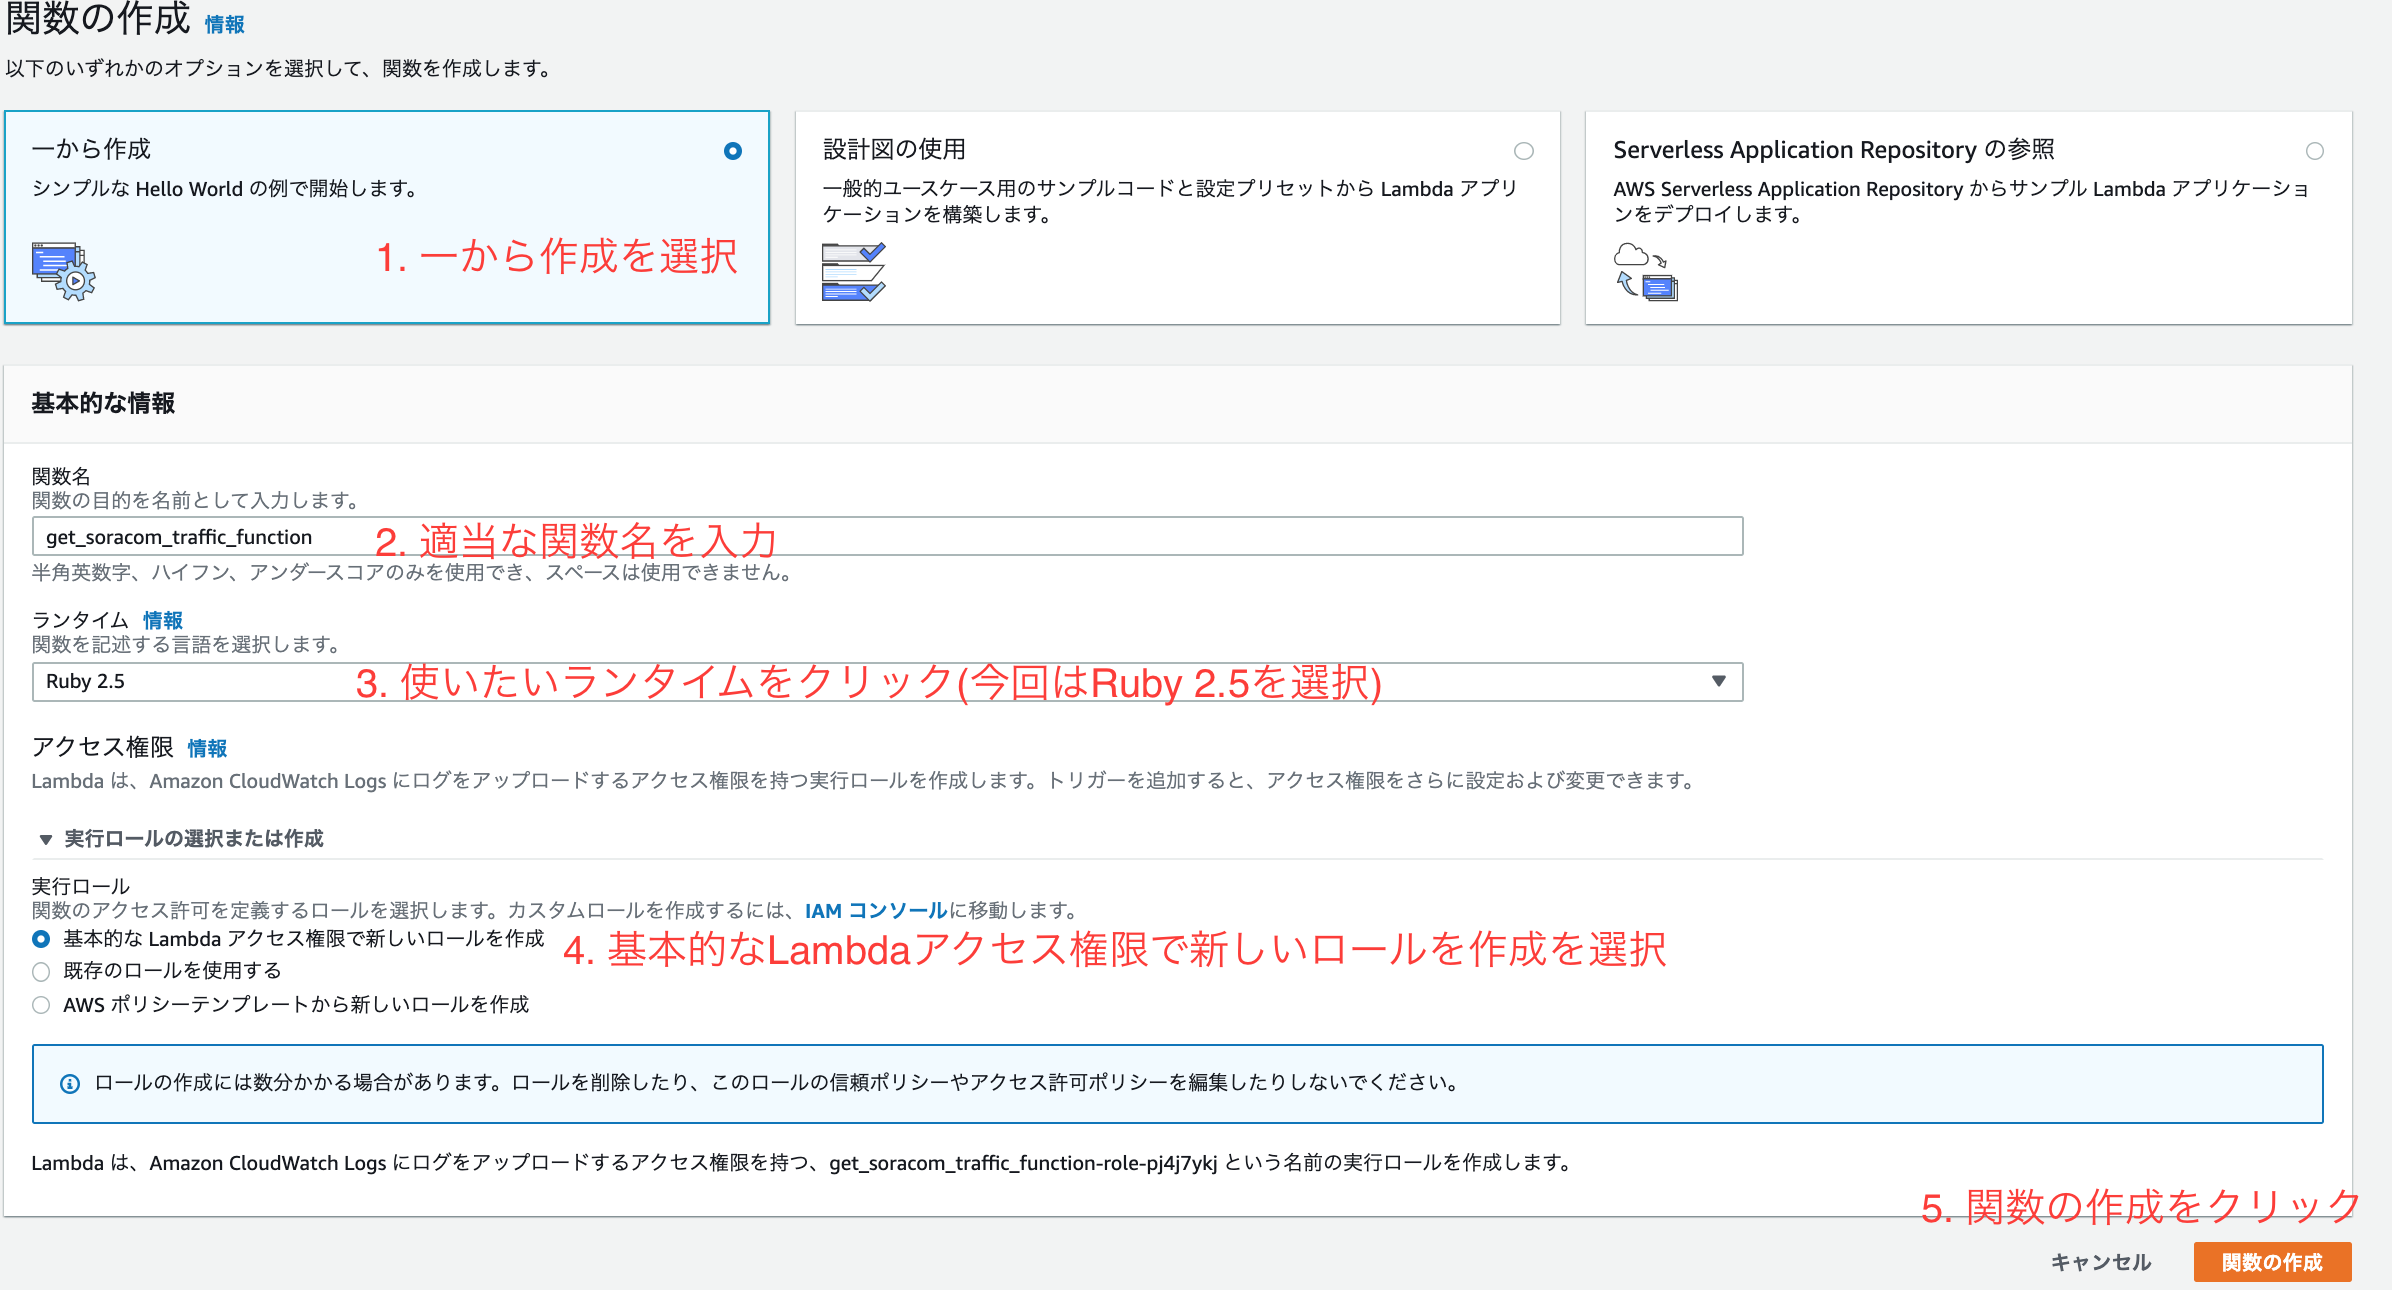
Task: Click the info circle icon in role notice
Action: (x=70, y=1084)
